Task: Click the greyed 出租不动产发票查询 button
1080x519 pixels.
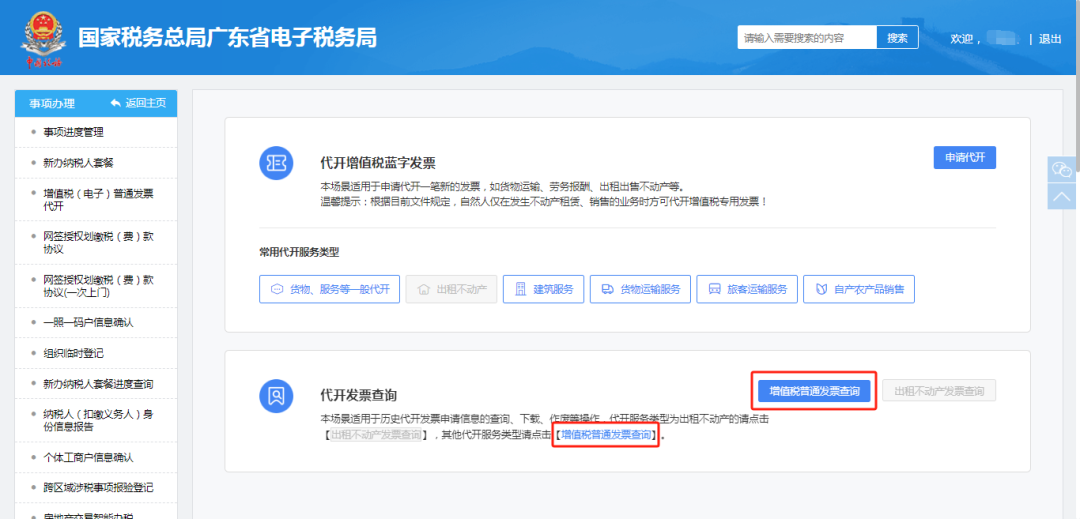Action: pos(939,391)
